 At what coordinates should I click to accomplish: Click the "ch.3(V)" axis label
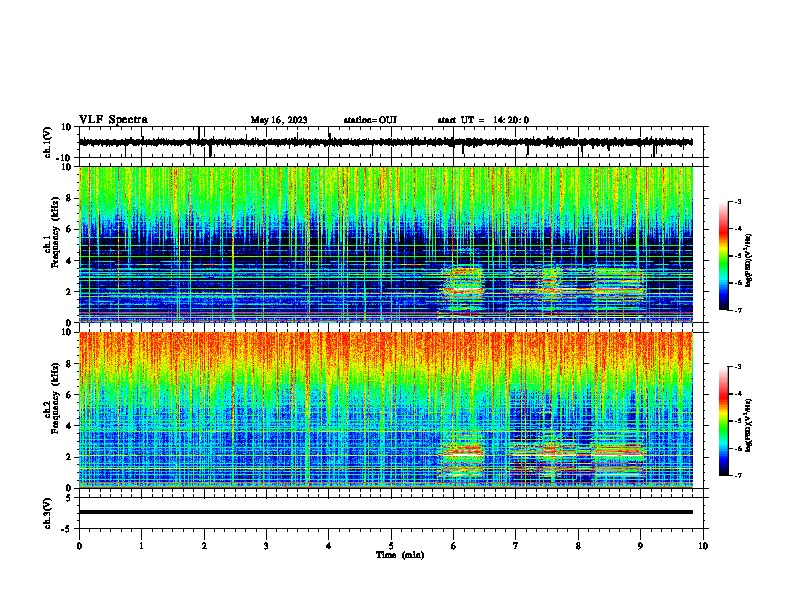tap(48, 513)
